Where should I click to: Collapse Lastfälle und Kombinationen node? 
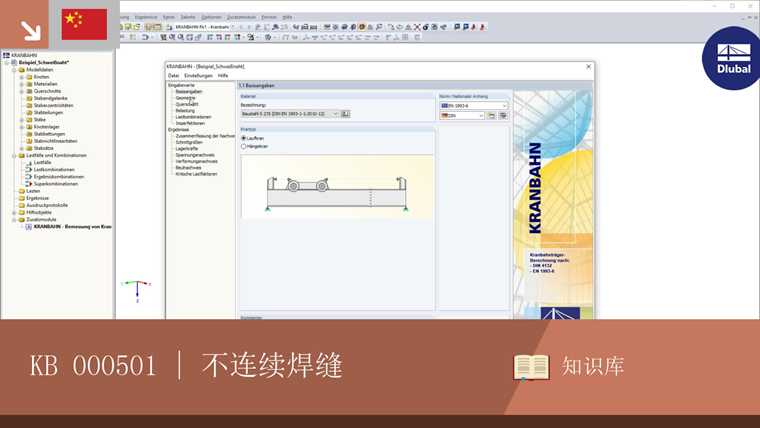pyautogui.click(x=14, y=156)
